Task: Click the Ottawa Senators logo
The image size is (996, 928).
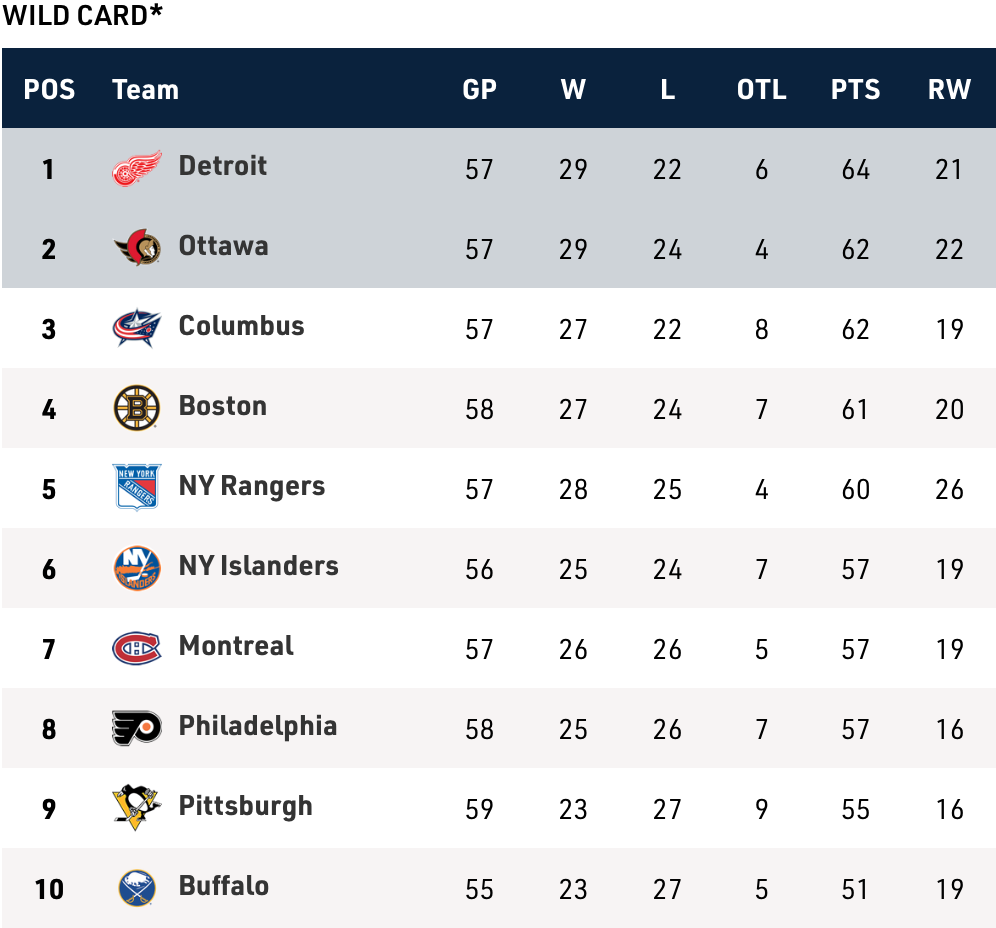Action: coord(136,248)
